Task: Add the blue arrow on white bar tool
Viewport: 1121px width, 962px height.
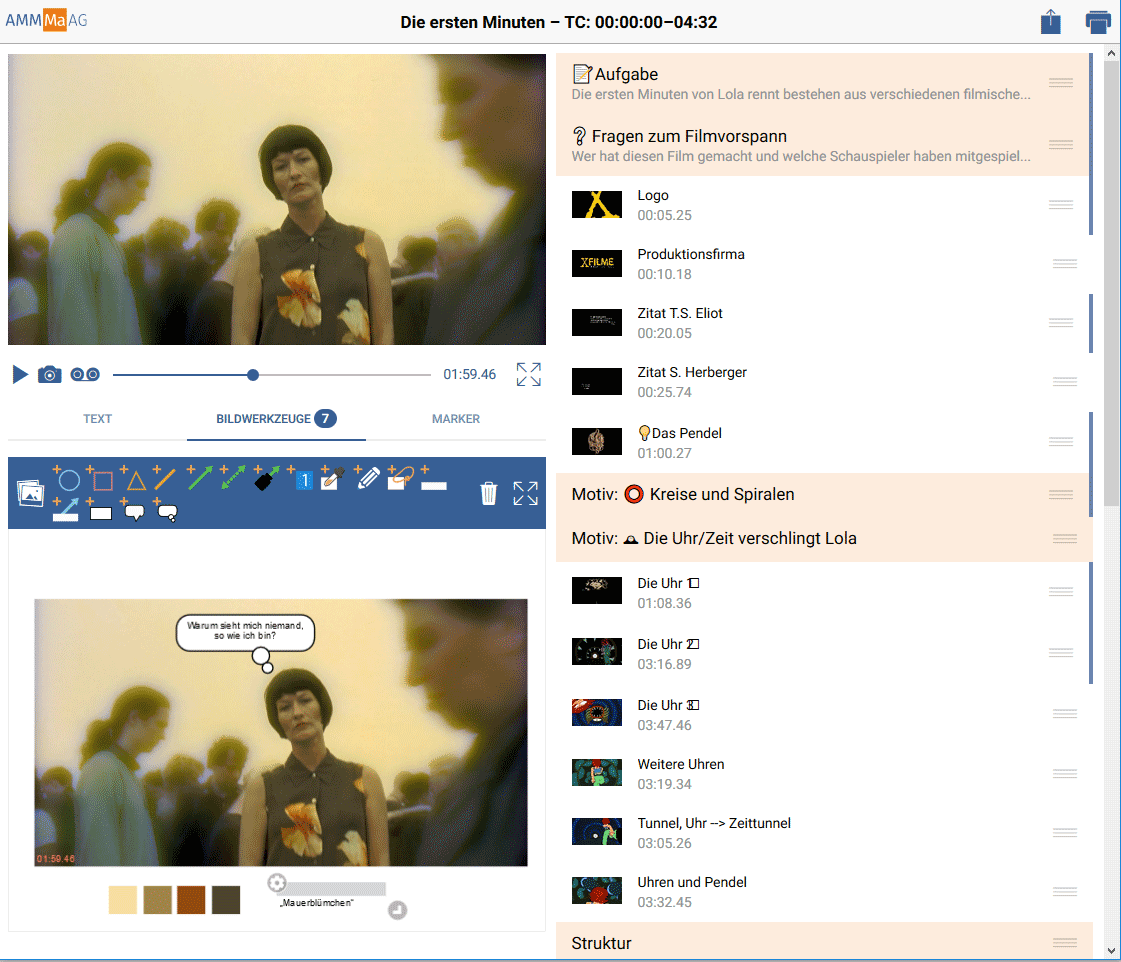Action: point(66,509)
